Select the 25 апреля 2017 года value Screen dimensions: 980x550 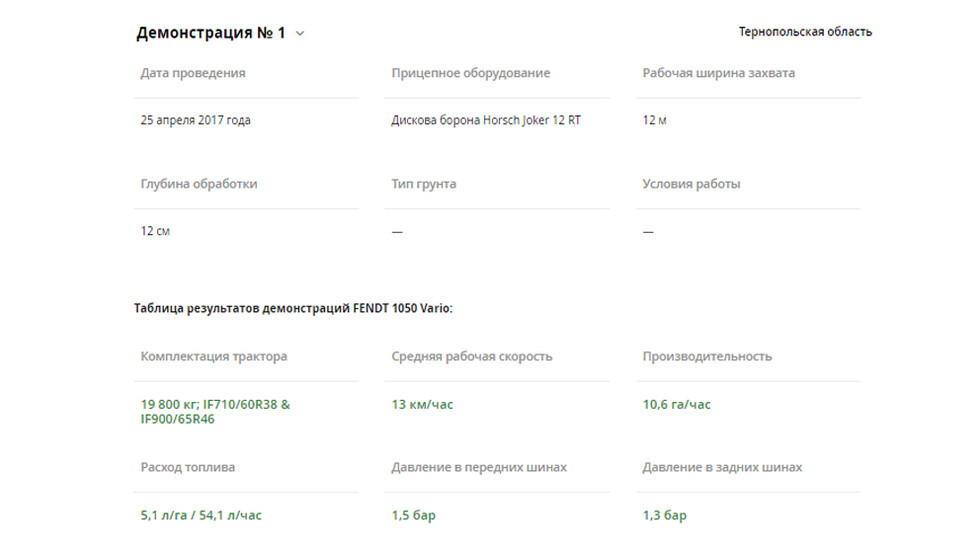pos(195,120)
